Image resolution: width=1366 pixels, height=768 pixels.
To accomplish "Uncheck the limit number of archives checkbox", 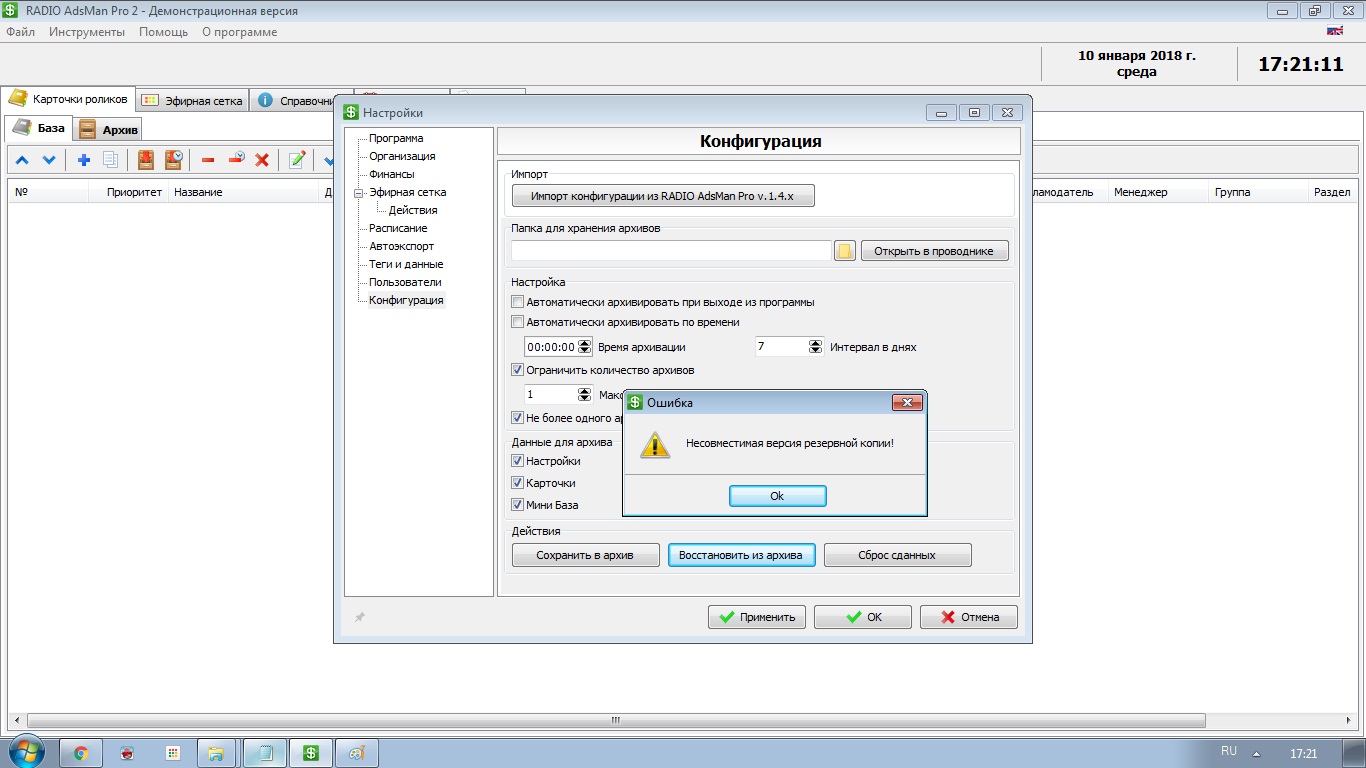I will pyautogui.click(x=517, y=370).
